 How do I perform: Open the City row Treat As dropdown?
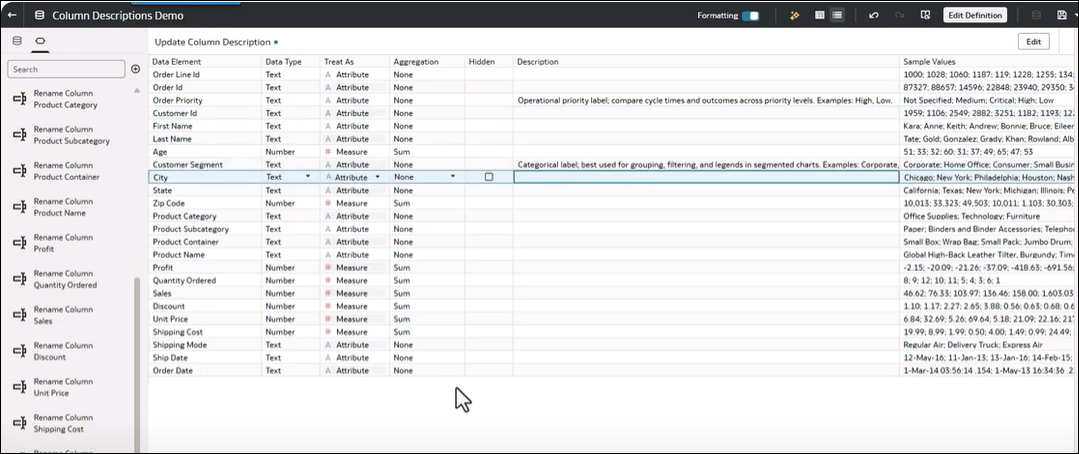(378, 177)
